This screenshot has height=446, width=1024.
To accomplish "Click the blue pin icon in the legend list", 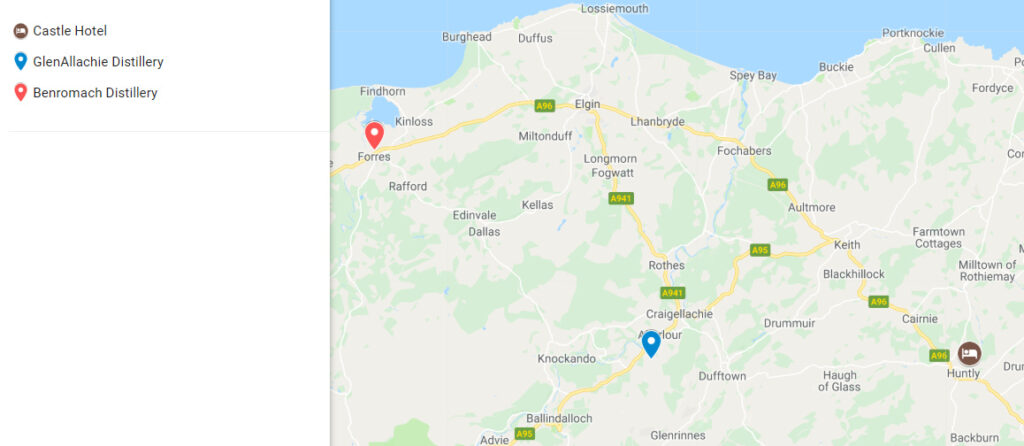I will tap(21, 62).
